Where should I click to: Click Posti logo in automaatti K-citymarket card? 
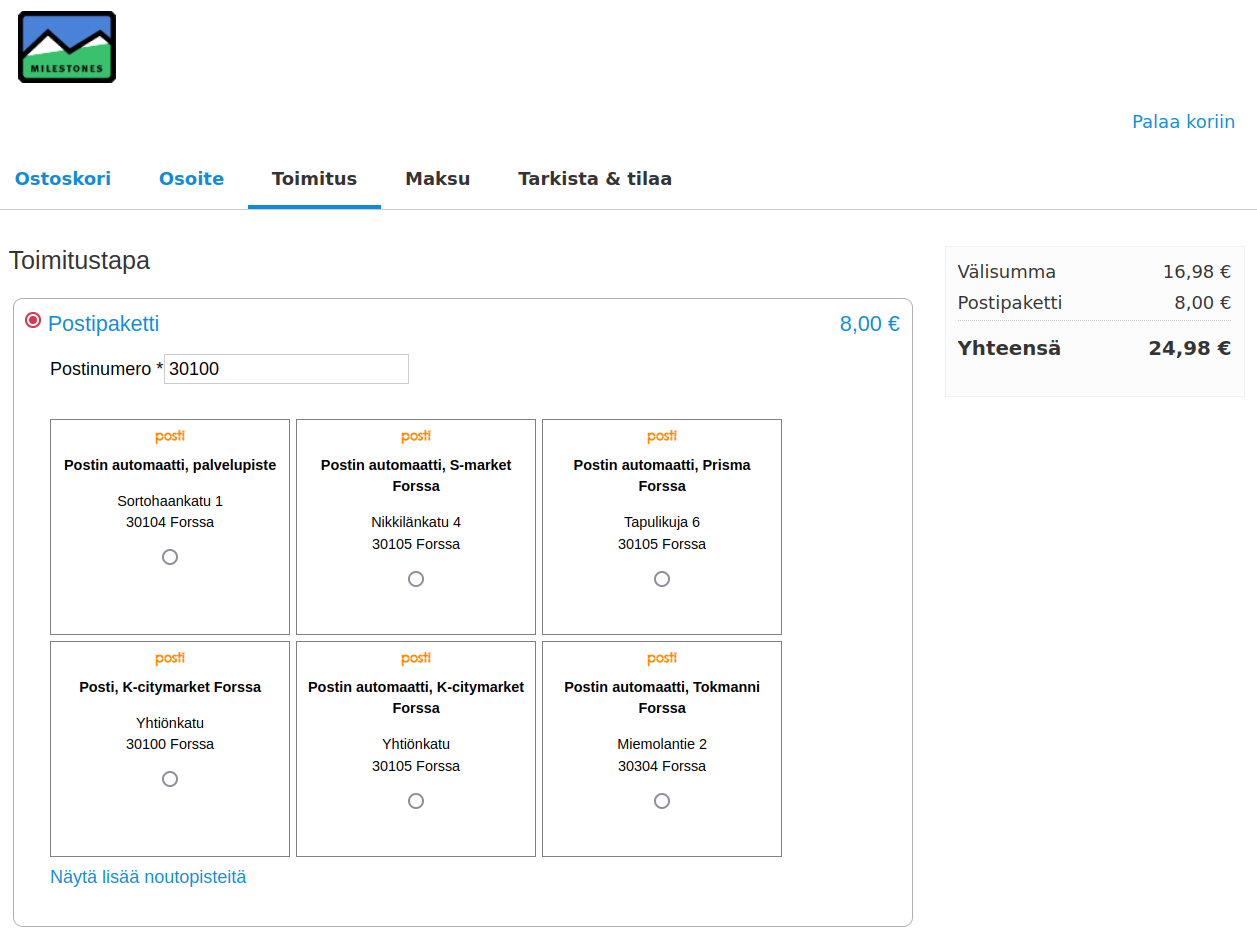tap(416, 658)
